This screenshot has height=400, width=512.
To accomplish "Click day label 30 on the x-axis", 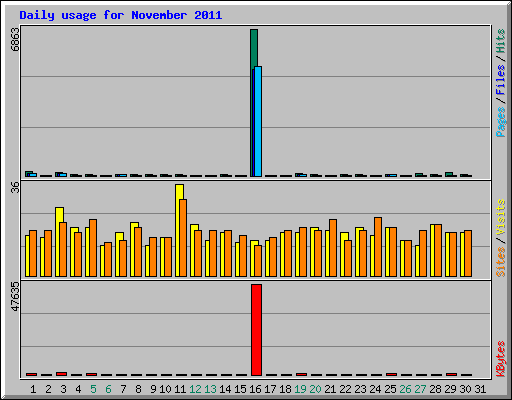I will pos(465,389).
